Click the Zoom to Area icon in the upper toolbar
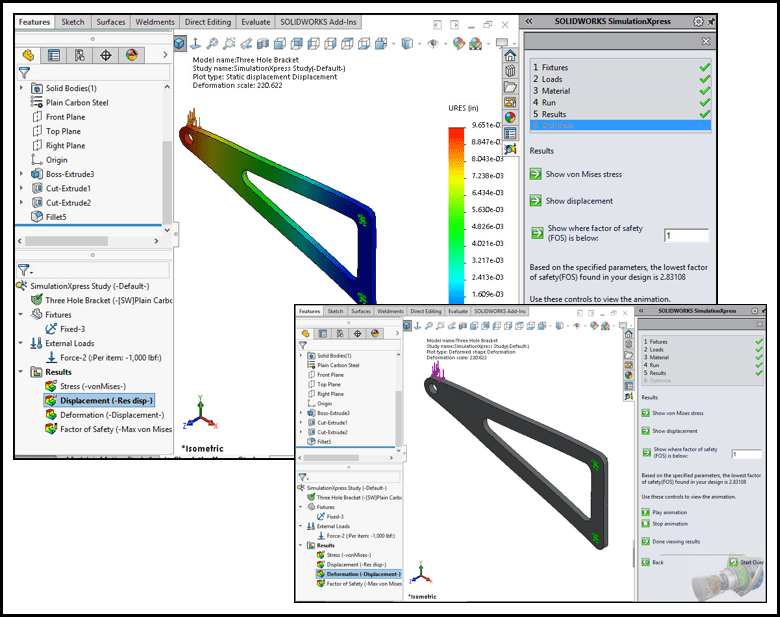Viewport: 780px width, 617px height. pos(229,44)
